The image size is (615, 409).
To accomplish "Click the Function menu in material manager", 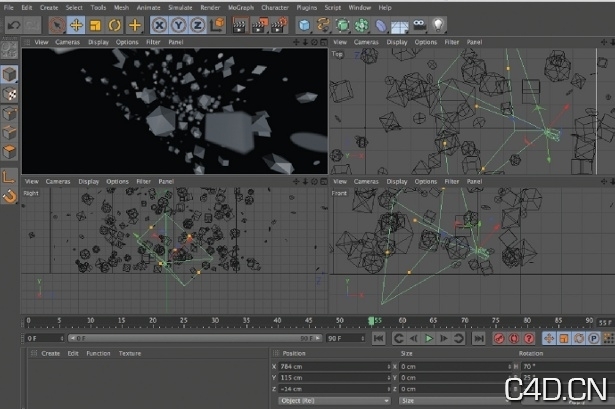I will (x=98, y=353).
